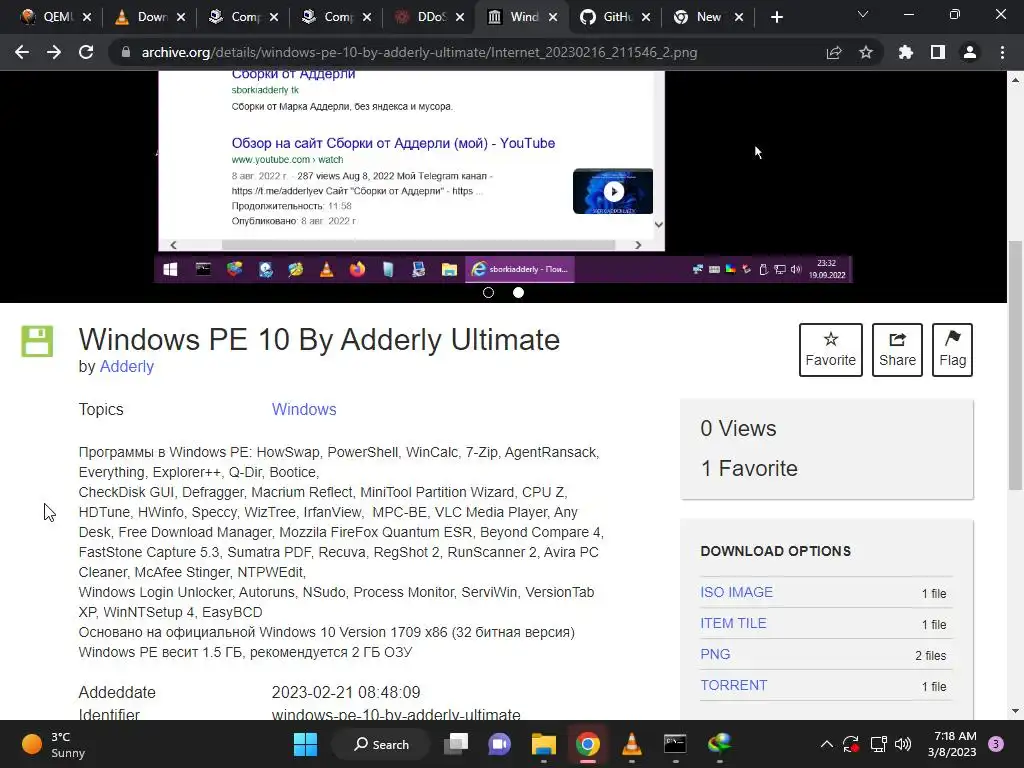Click the Windows Start button on taskbar
The height and width of the screenshot is (768, 1024).
pyautogui.click(x=306, y=744)
